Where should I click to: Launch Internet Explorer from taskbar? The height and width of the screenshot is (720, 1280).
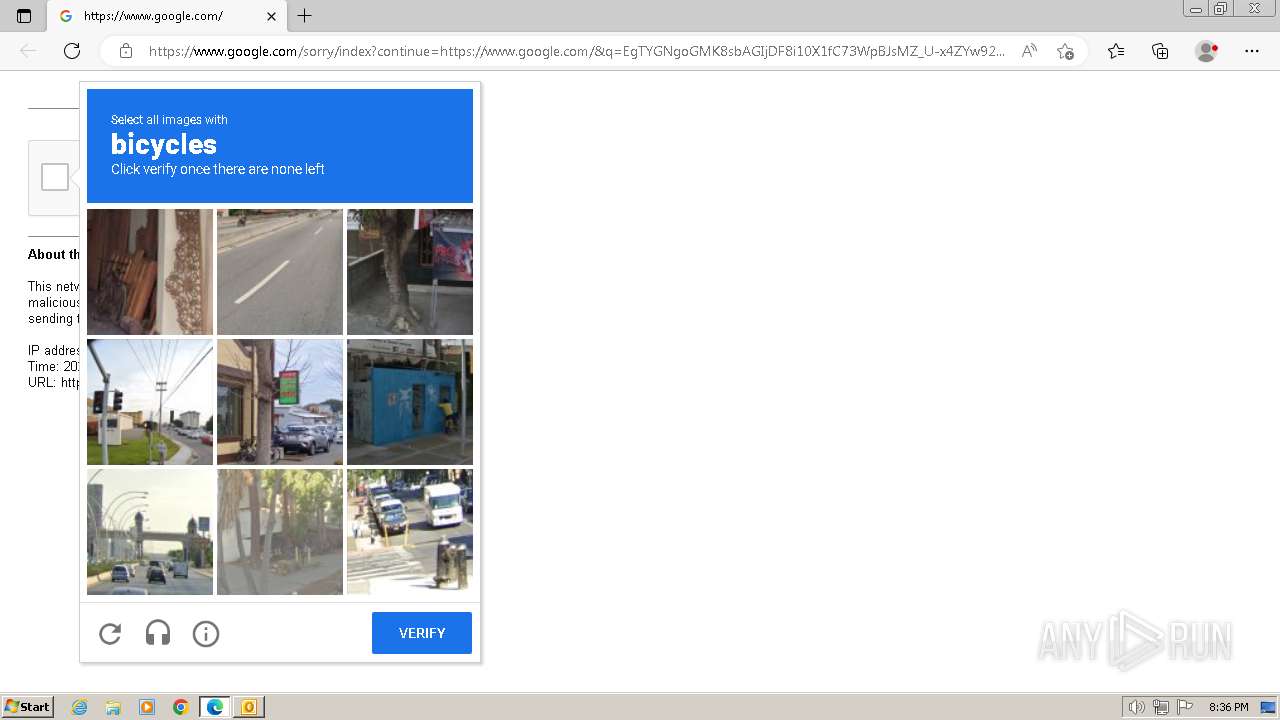pos(80,707)
